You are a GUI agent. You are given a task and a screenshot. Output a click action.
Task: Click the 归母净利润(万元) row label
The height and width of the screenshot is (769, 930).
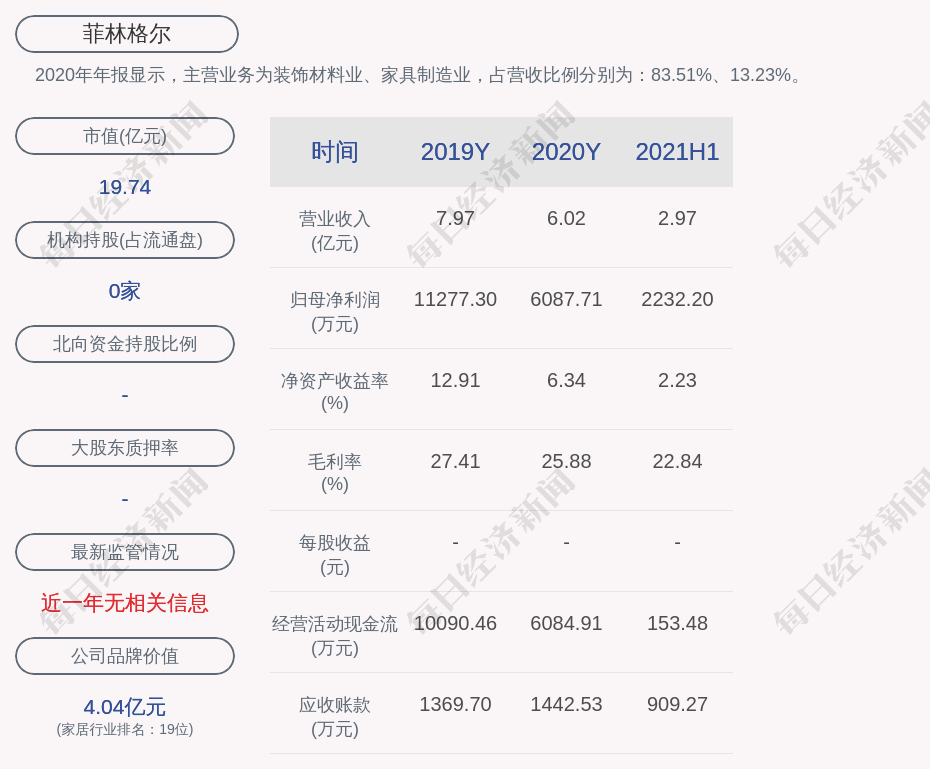pos(335,312)
